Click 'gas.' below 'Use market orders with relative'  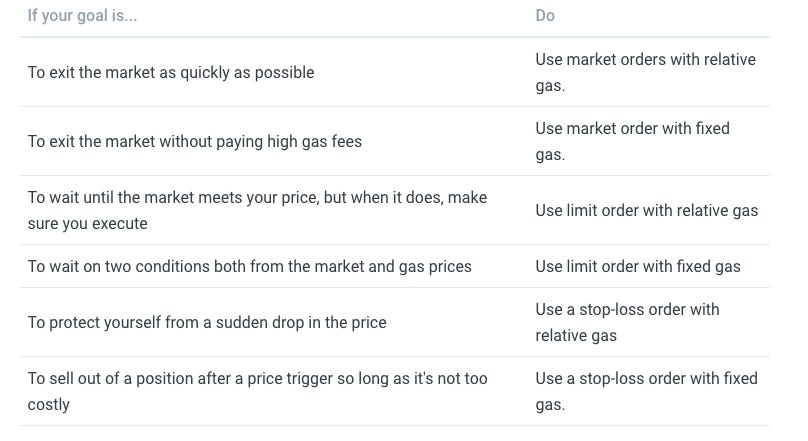[550, 86]
